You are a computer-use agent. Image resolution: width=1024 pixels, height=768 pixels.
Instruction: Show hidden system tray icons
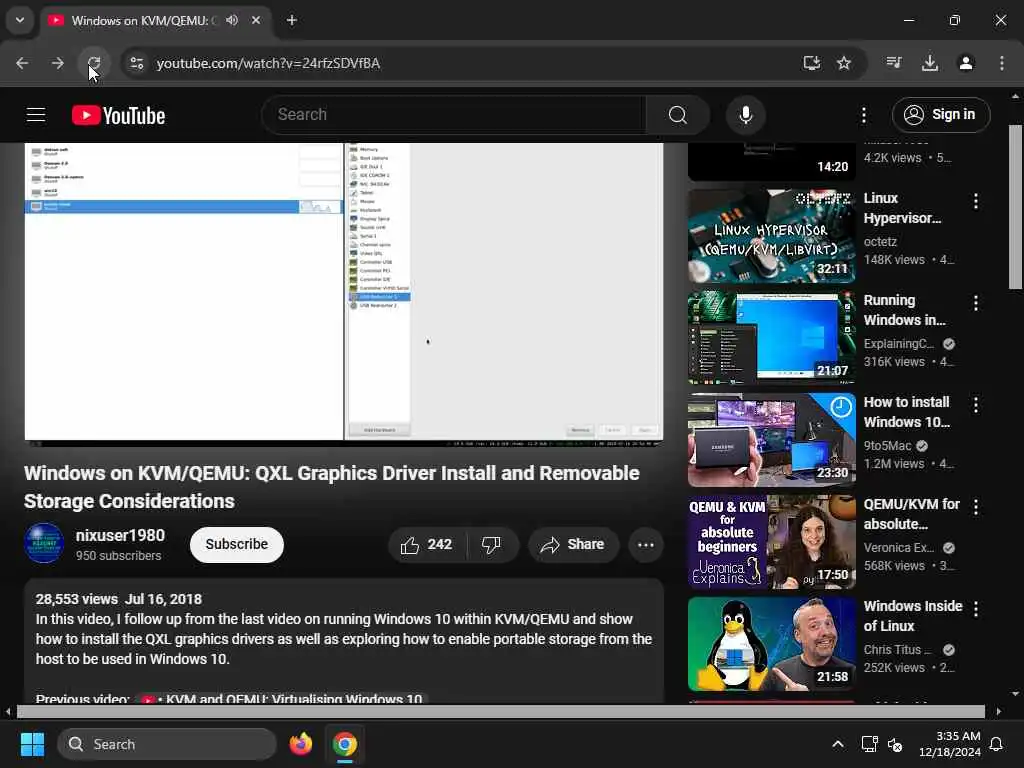837,744
